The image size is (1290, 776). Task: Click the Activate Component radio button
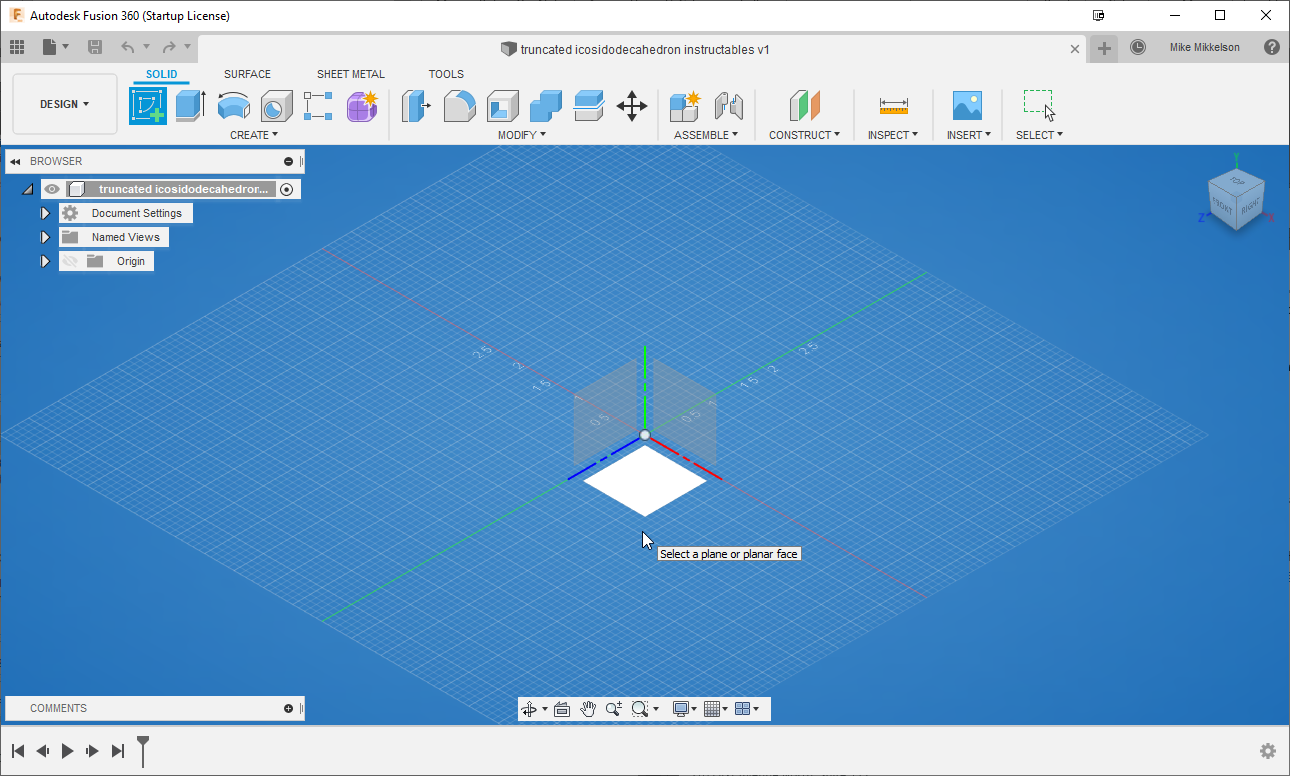click(x=288, y=188)
